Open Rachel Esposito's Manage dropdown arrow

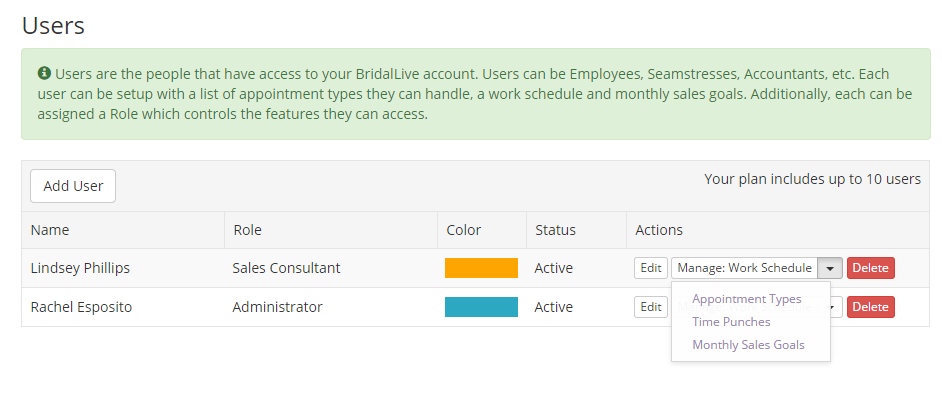point(833,307)
